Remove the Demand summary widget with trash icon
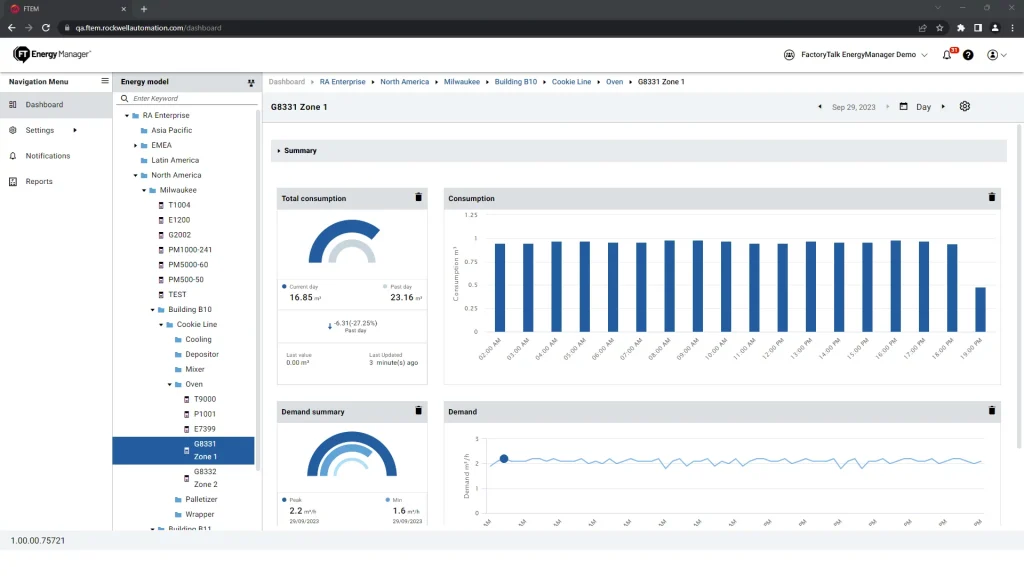Viewport: 1024px width, 576px height. (418, 411)
